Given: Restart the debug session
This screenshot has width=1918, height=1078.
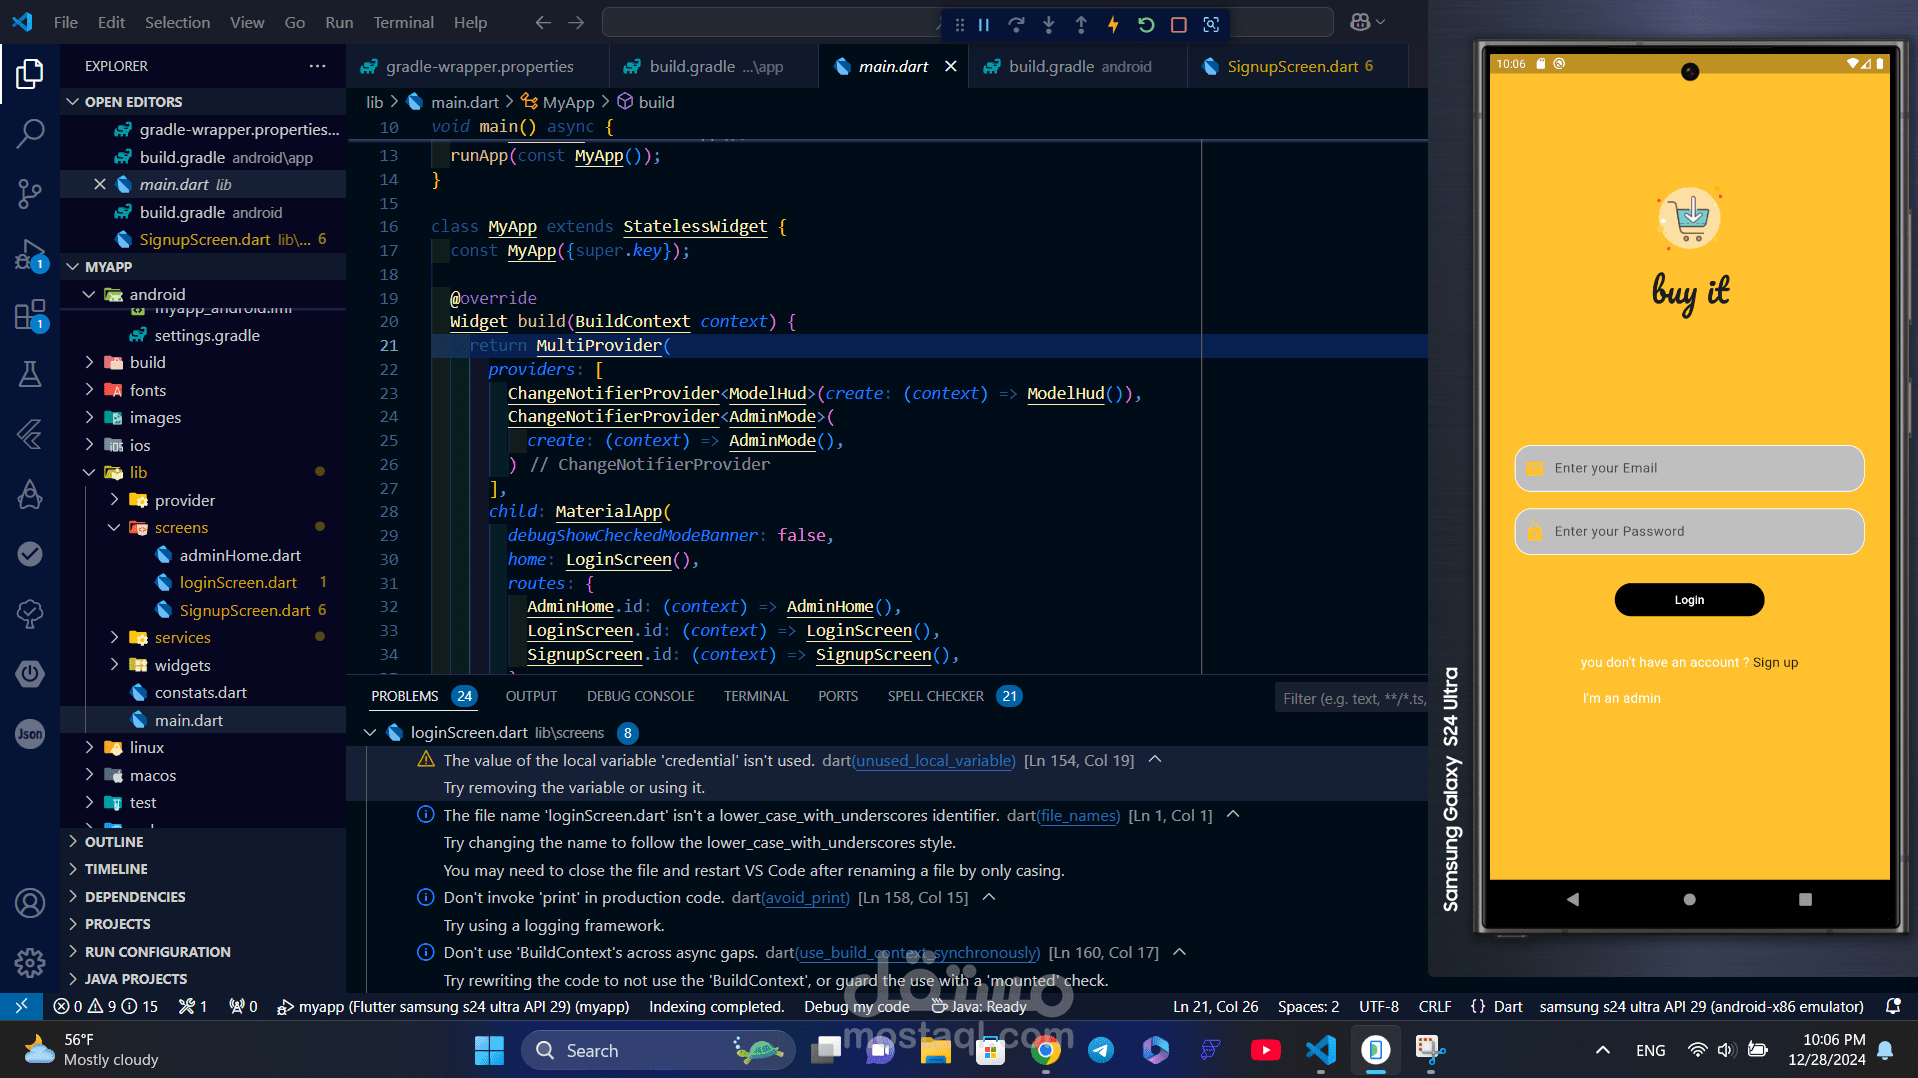Looking at the screenshot, I should (1146, 24).
